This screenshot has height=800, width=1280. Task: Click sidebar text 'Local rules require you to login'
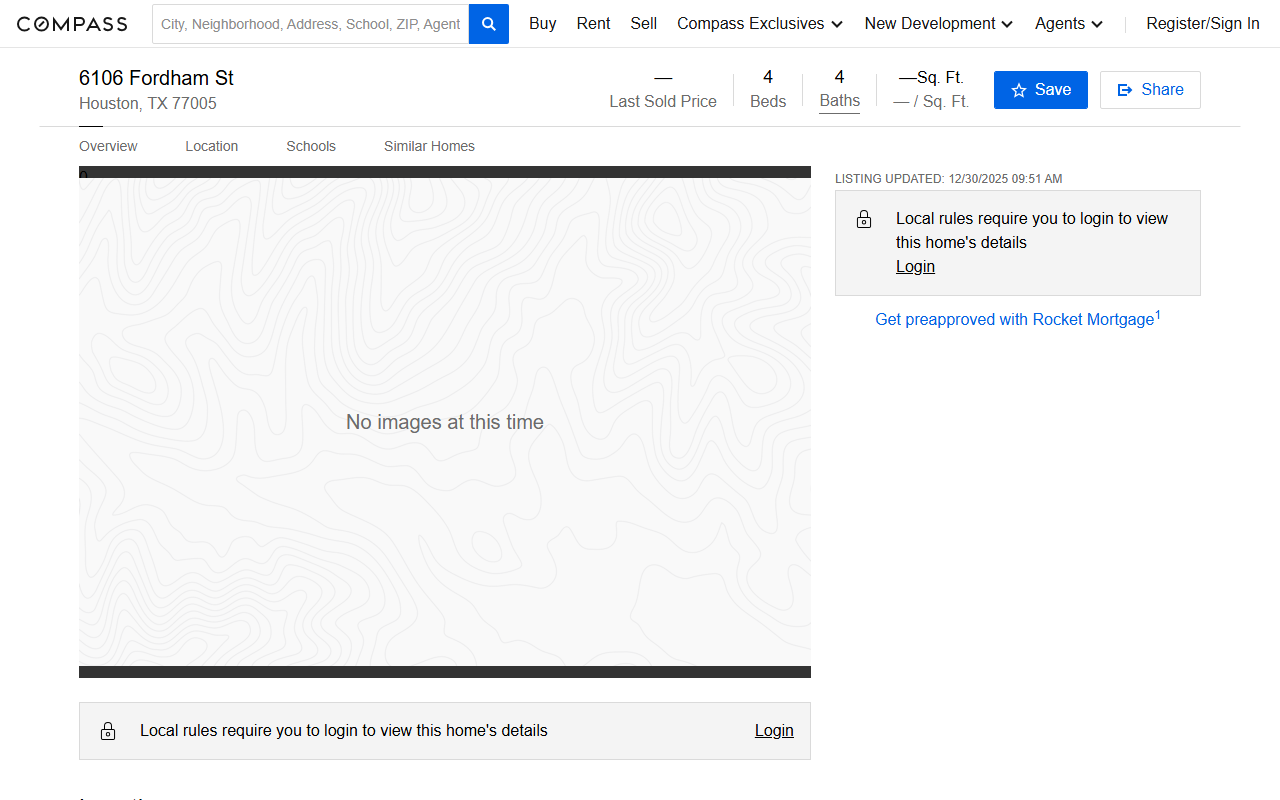[1032, 230]
